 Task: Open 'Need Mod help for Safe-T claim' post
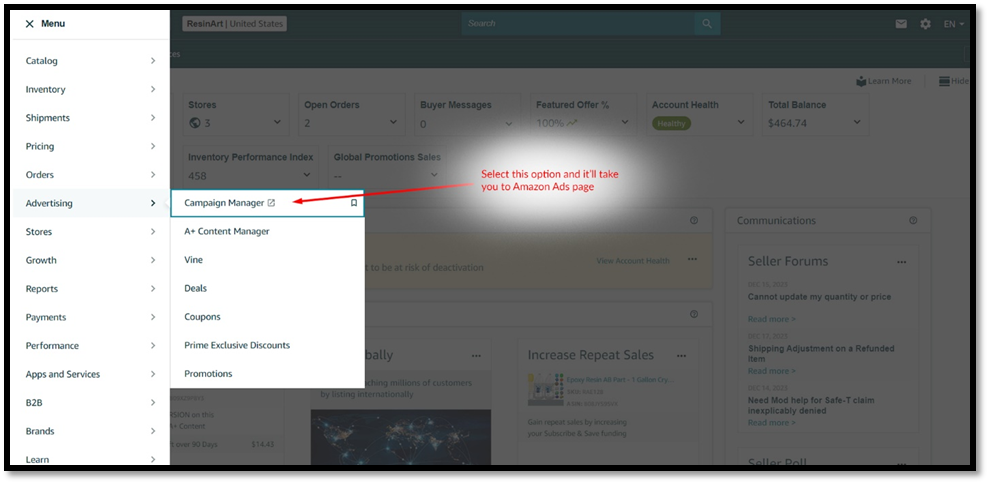811,405
